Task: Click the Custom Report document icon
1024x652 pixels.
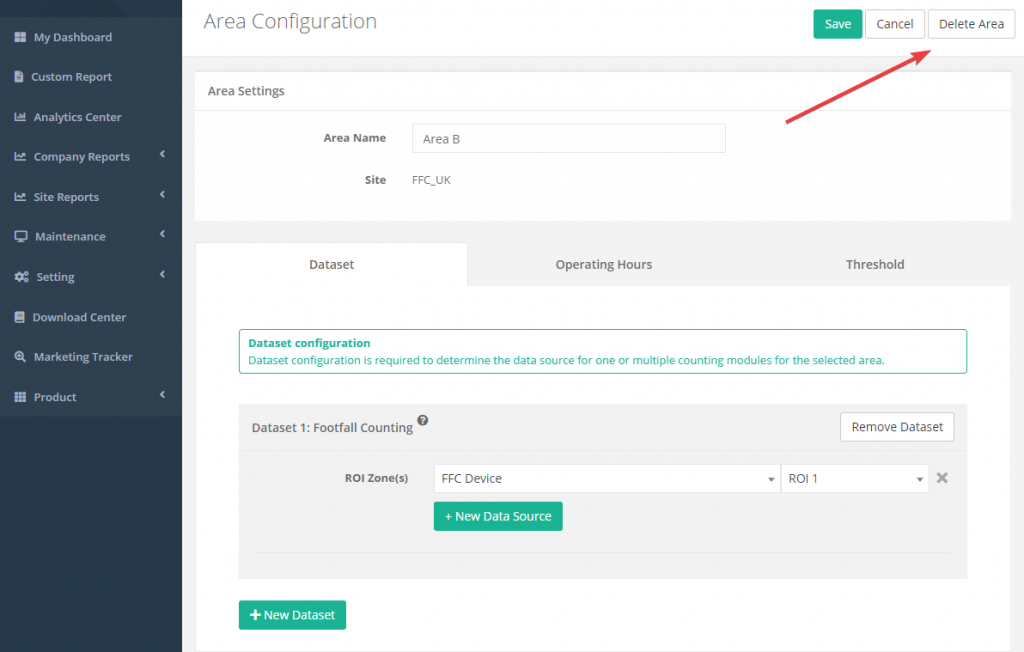Action: (x=19, y=77)
